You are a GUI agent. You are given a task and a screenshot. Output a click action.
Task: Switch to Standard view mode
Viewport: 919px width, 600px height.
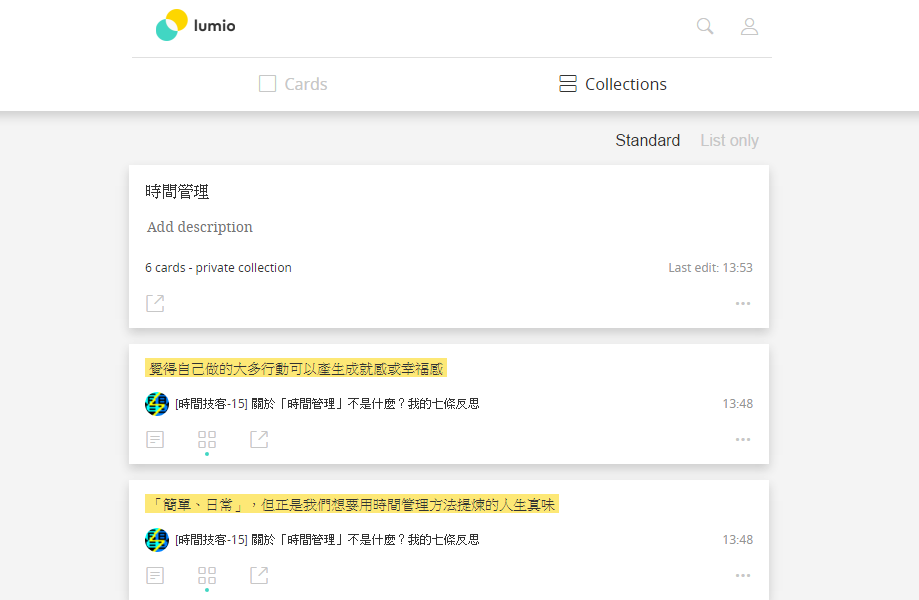point(648,141)
